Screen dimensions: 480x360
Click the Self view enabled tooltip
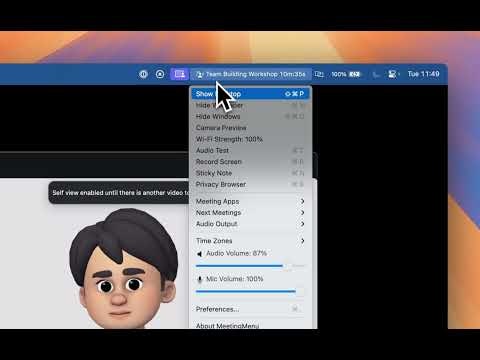click(119, 193)
